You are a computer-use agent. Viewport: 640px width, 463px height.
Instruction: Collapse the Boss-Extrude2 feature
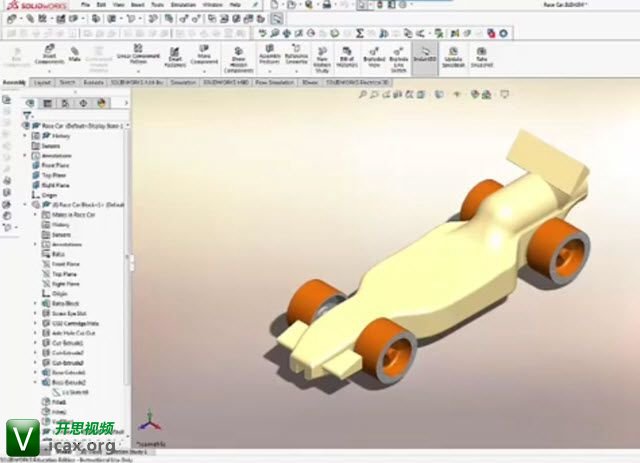(x=35, y=382)
